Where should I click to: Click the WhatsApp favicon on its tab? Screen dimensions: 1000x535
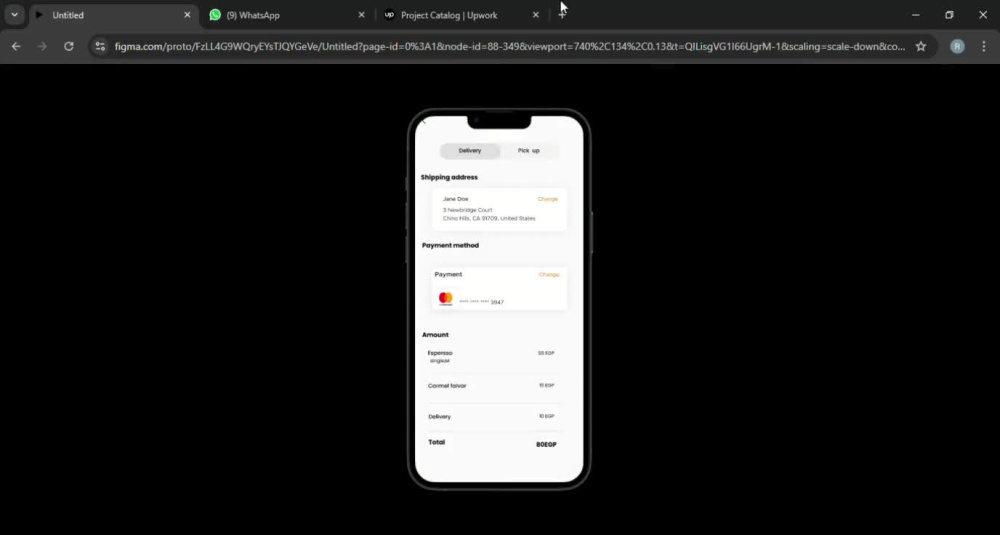[x=215, y=15]
